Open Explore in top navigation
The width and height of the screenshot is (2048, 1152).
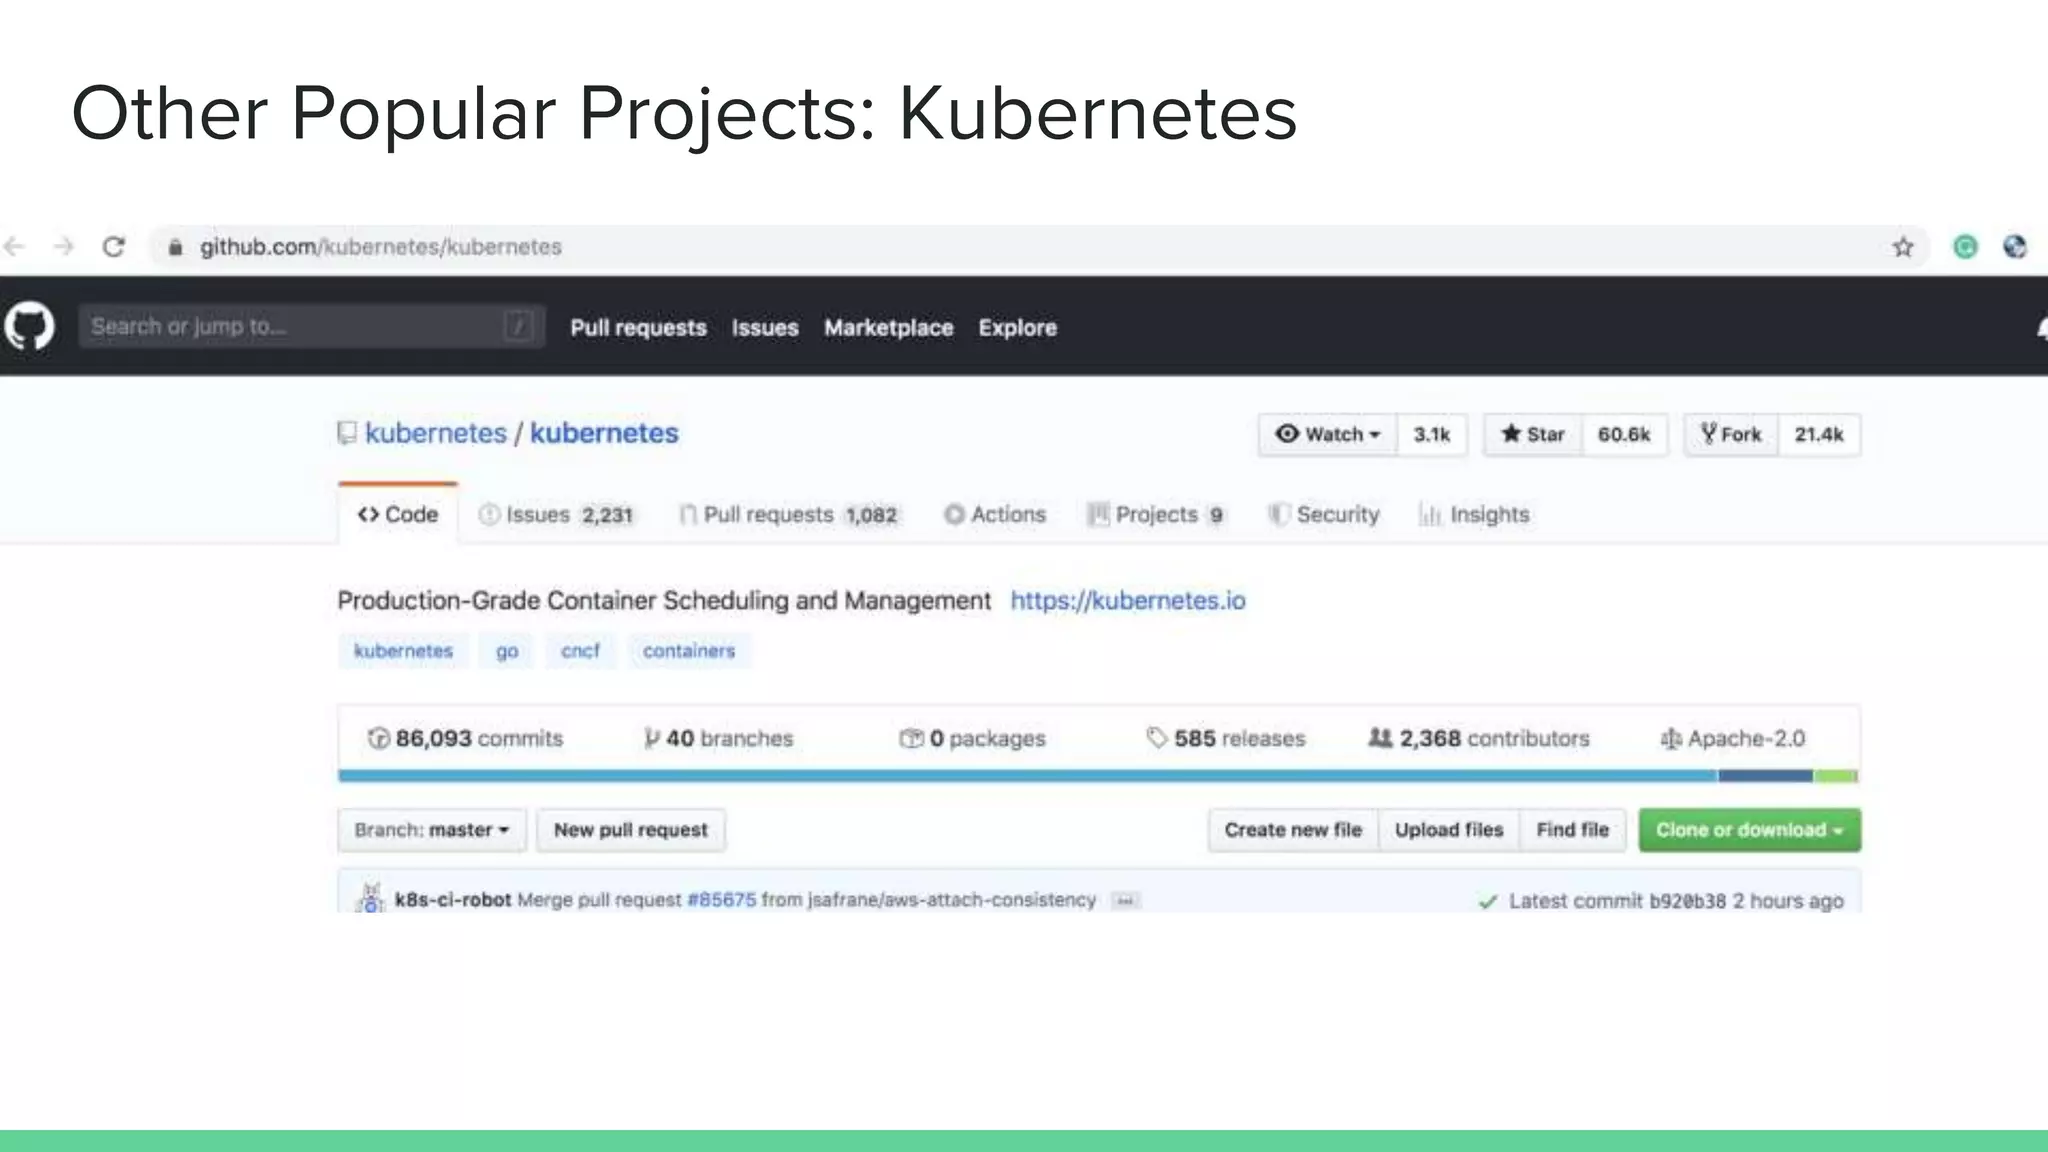point(1017,327)
